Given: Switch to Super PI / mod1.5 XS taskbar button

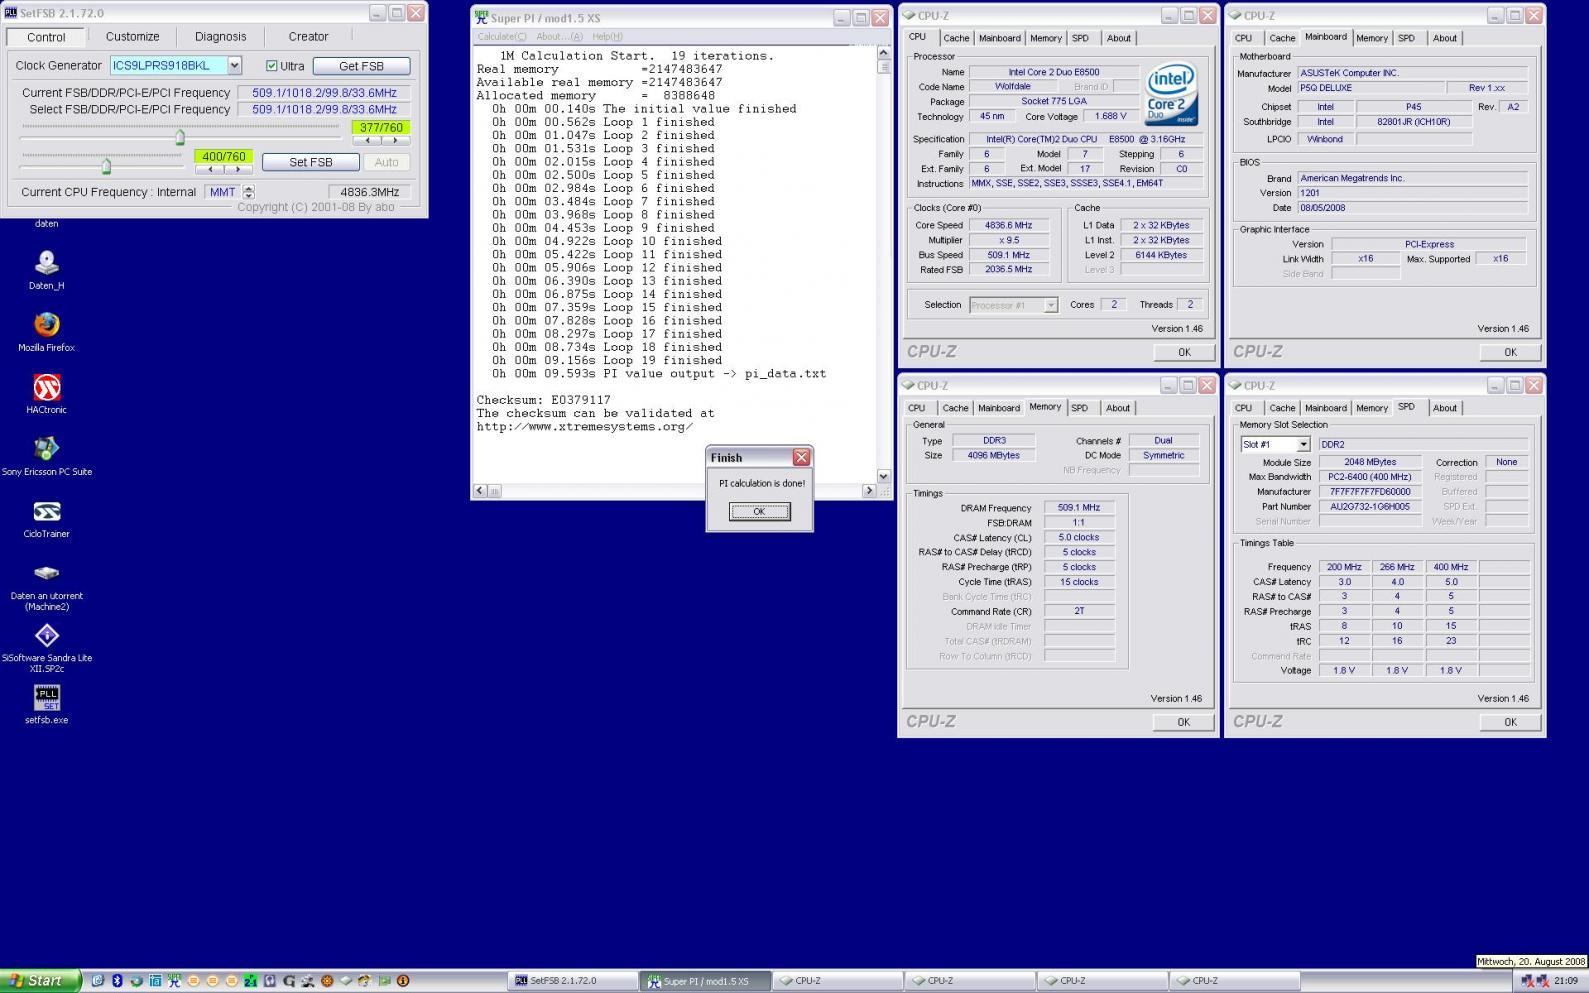Looking at the screenshot, I should pyautogui.click(x=705, y=981).
